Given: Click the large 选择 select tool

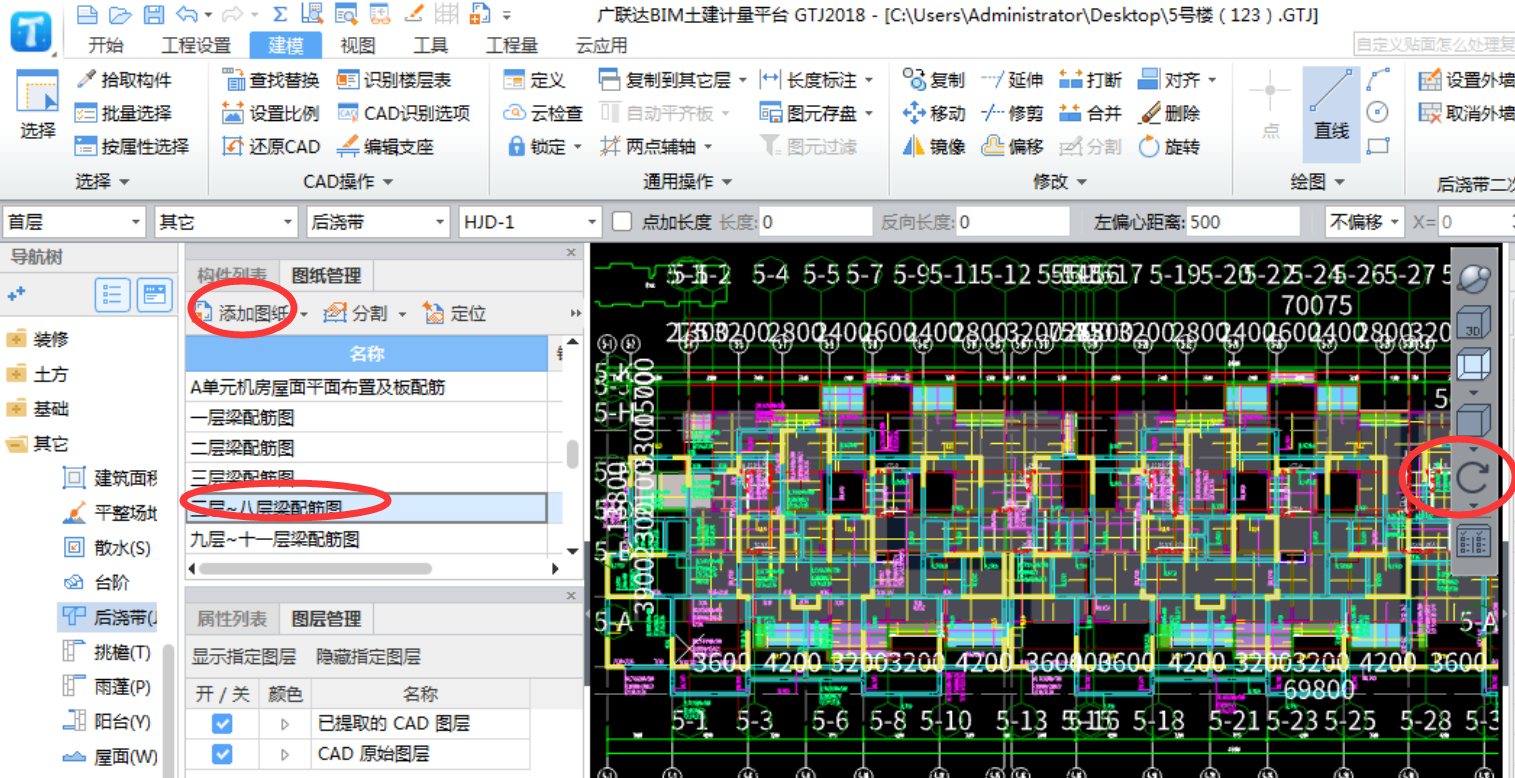Looking at the screenshot, I should [x=38, y=105].
